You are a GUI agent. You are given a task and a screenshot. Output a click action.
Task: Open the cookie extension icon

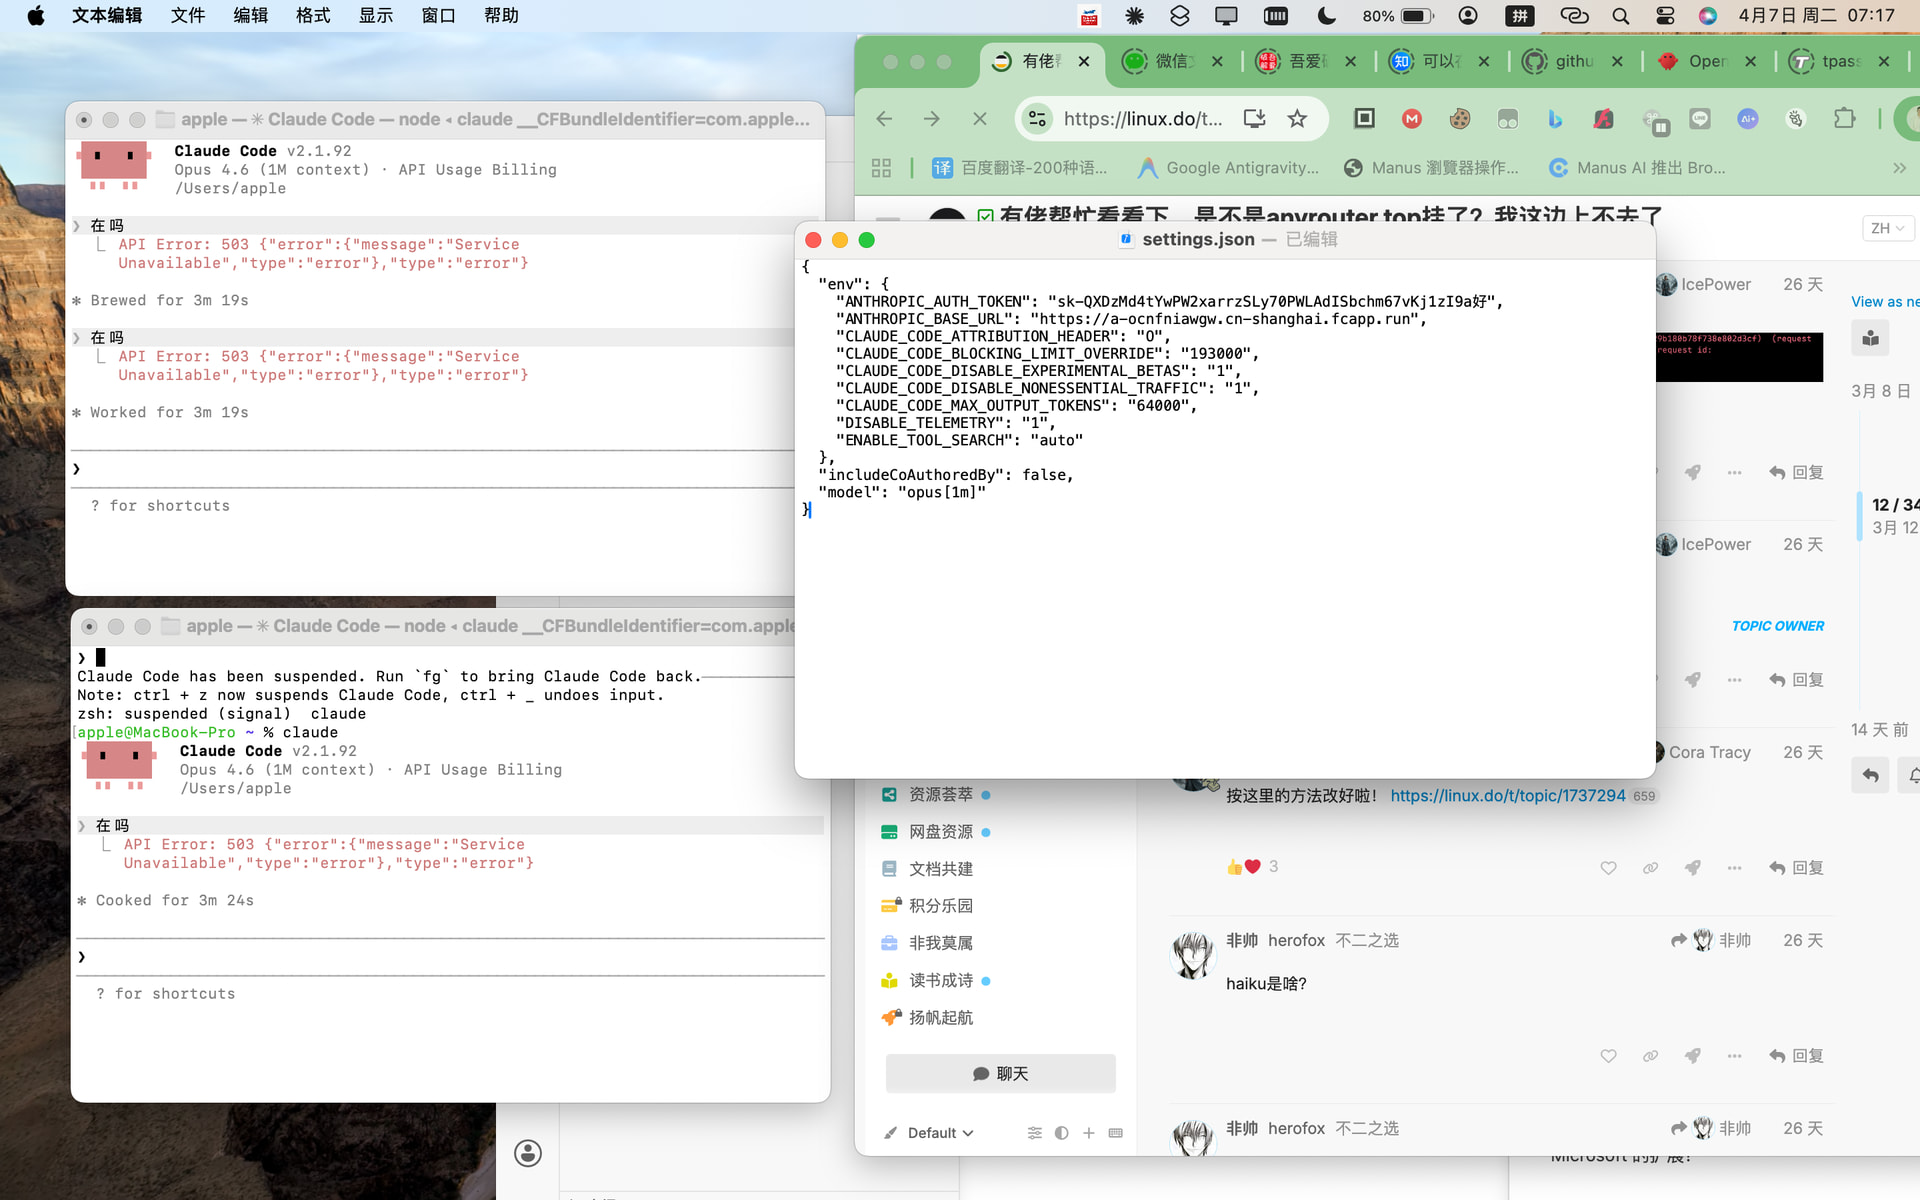tap(1460, 119)
